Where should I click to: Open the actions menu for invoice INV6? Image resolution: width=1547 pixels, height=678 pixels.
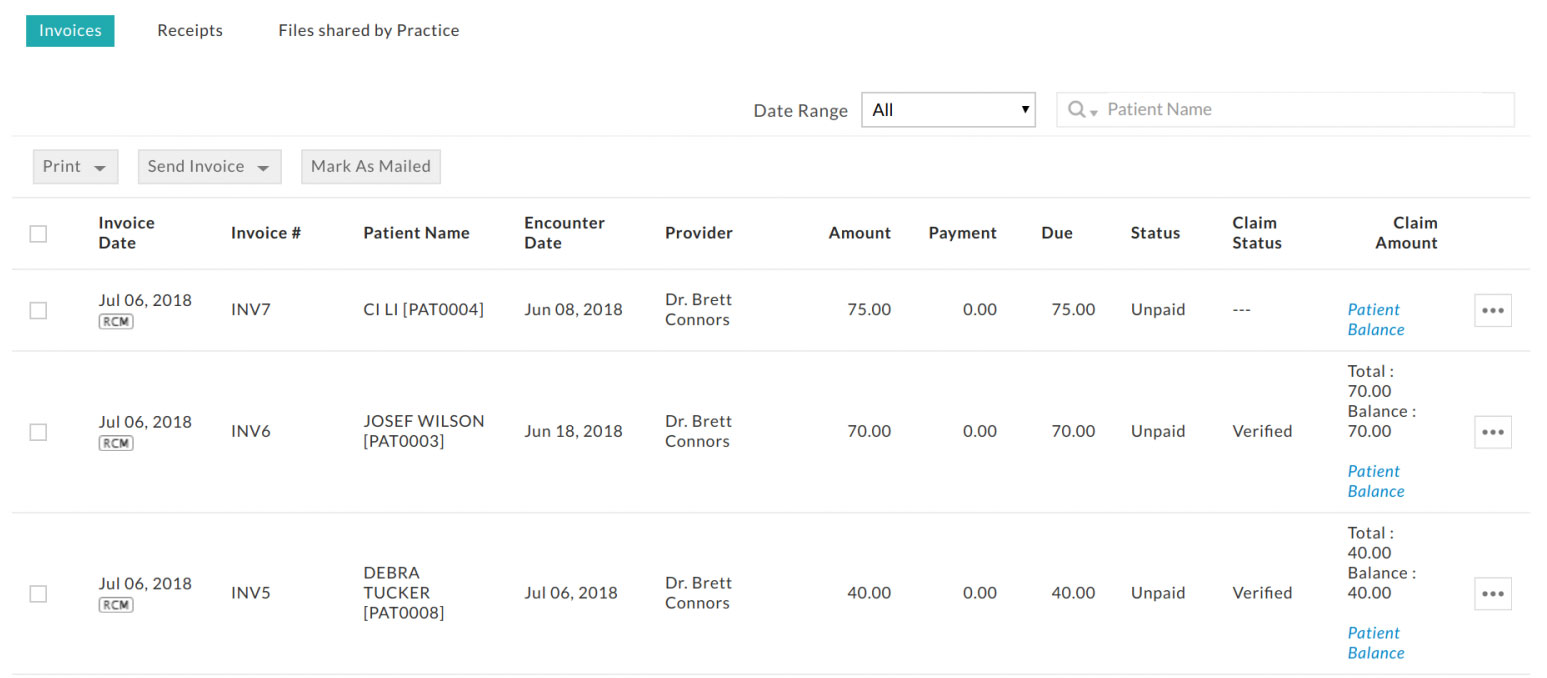tap(1493, 432)
